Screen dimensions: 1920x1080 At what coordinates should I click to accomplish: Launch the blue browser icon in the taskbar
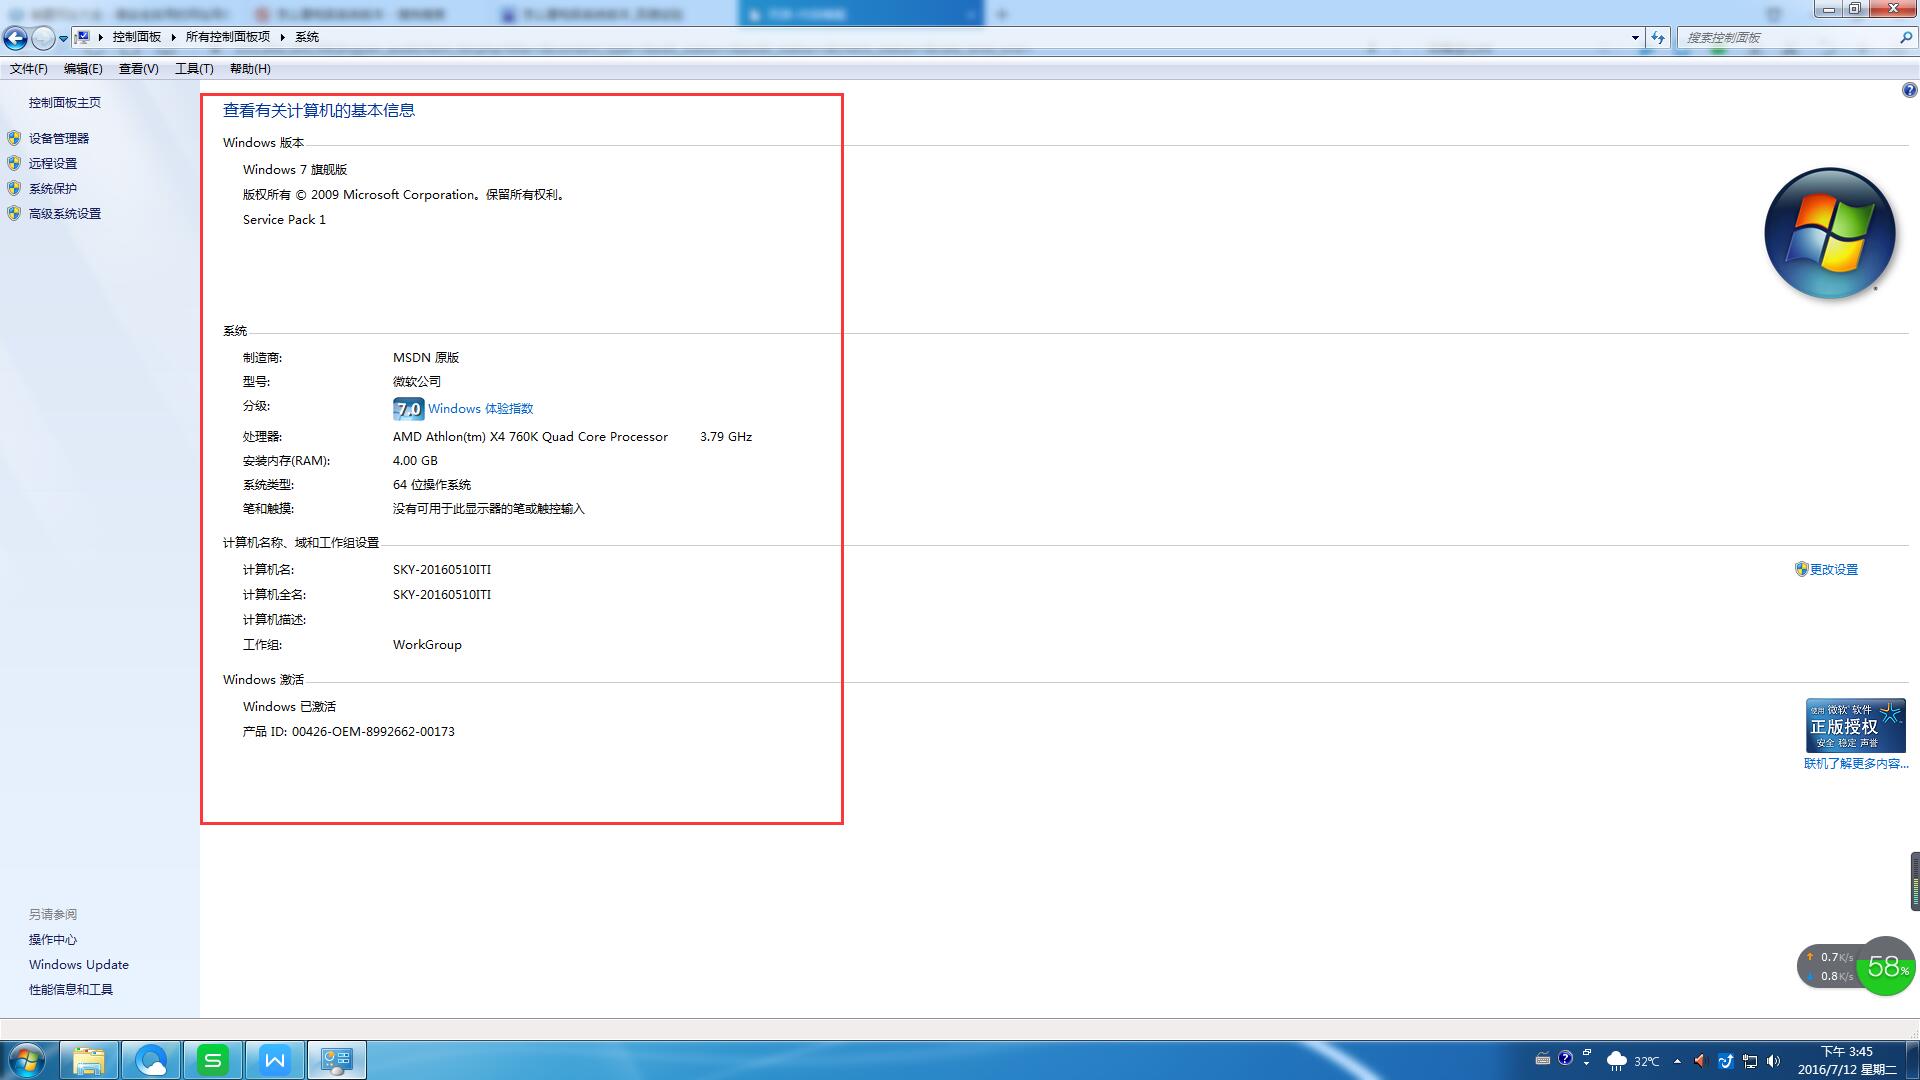tap(151, 1060)
